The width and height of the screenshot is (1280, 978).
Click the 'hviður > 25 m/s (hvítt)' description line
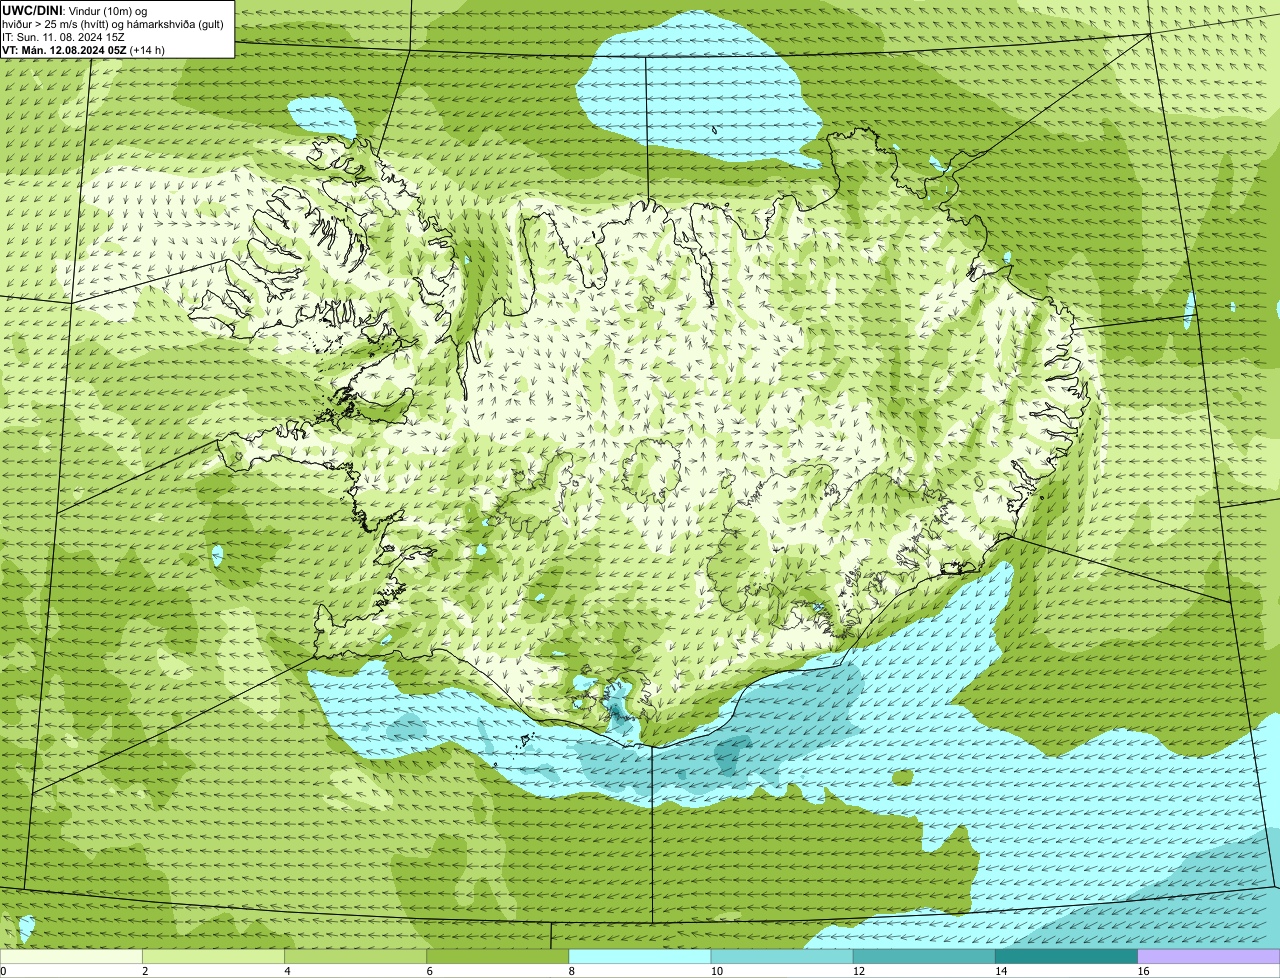pyautogui.click(x=113, y=24)
